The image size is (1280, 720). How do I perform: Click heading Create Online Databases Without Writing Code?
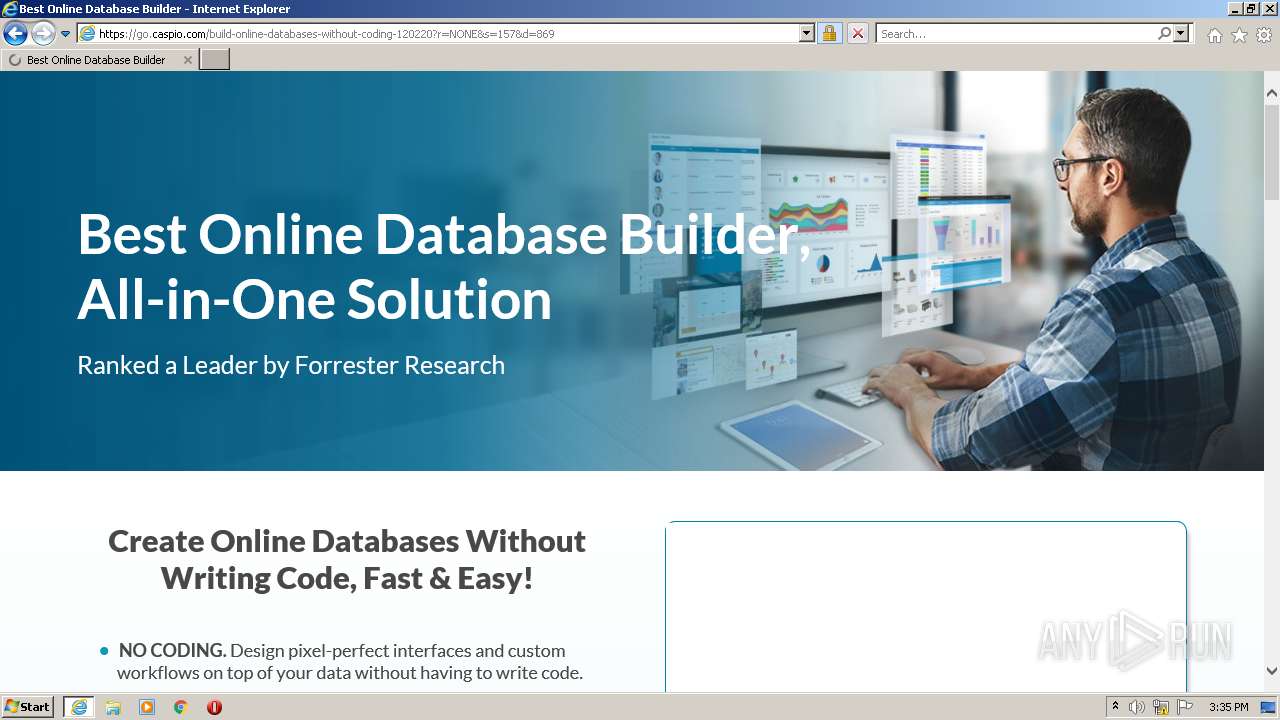click(x=347, y=559)
